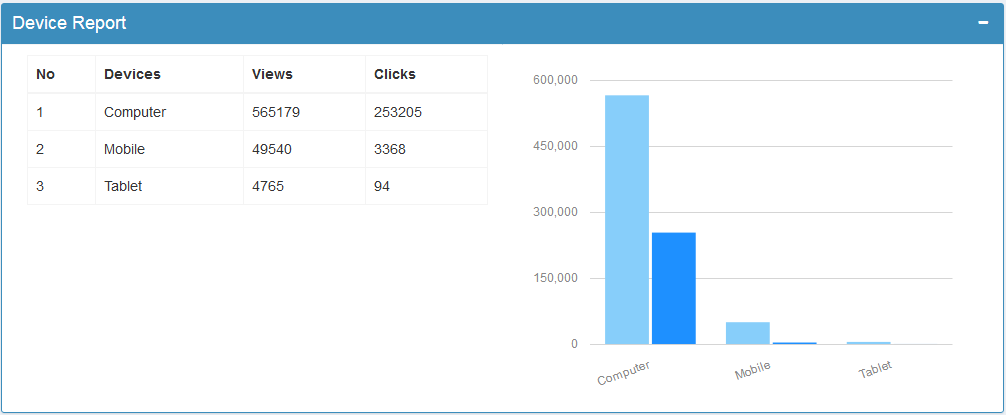Screen dimensions: 1006x415
Task: Click the Device Report panel title
Action: pos(69,23)
